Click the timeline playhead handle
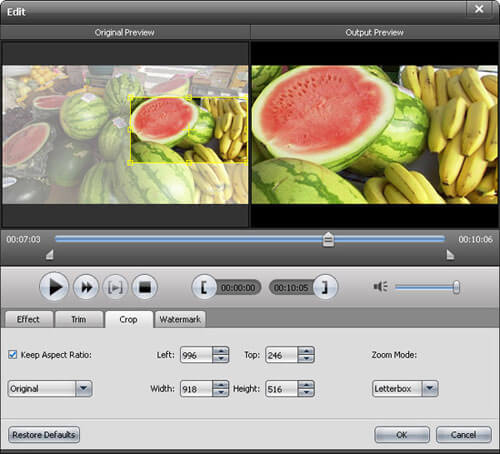The height and width of the screenshot is (454, 500). (328, 240)
